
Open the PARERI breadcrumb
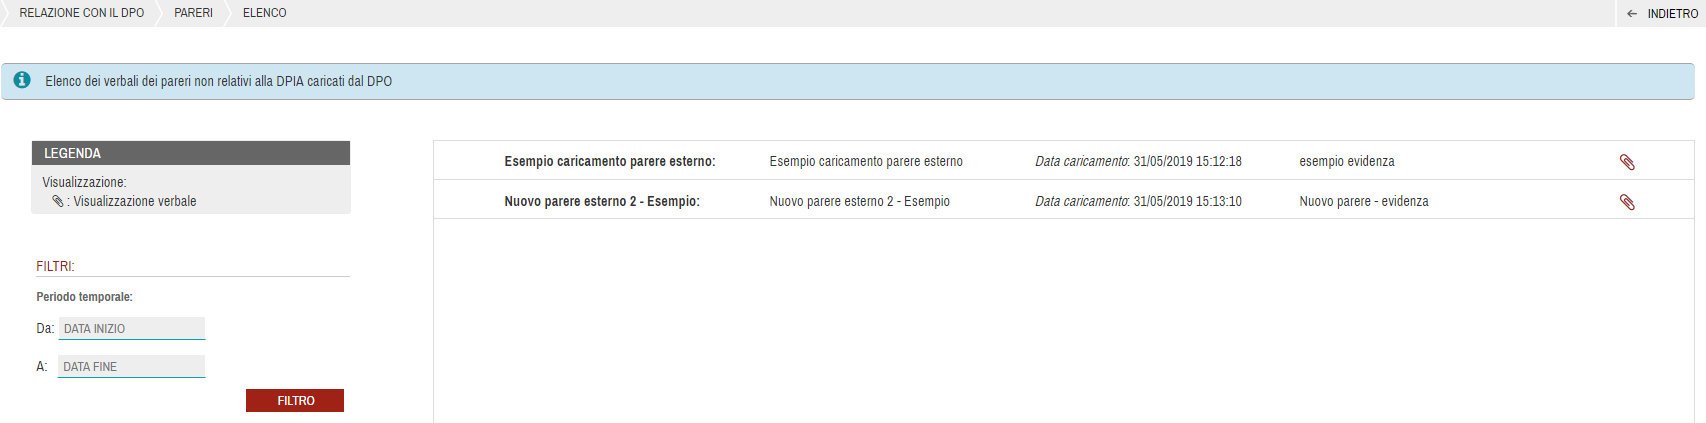[x=193, y=13]
